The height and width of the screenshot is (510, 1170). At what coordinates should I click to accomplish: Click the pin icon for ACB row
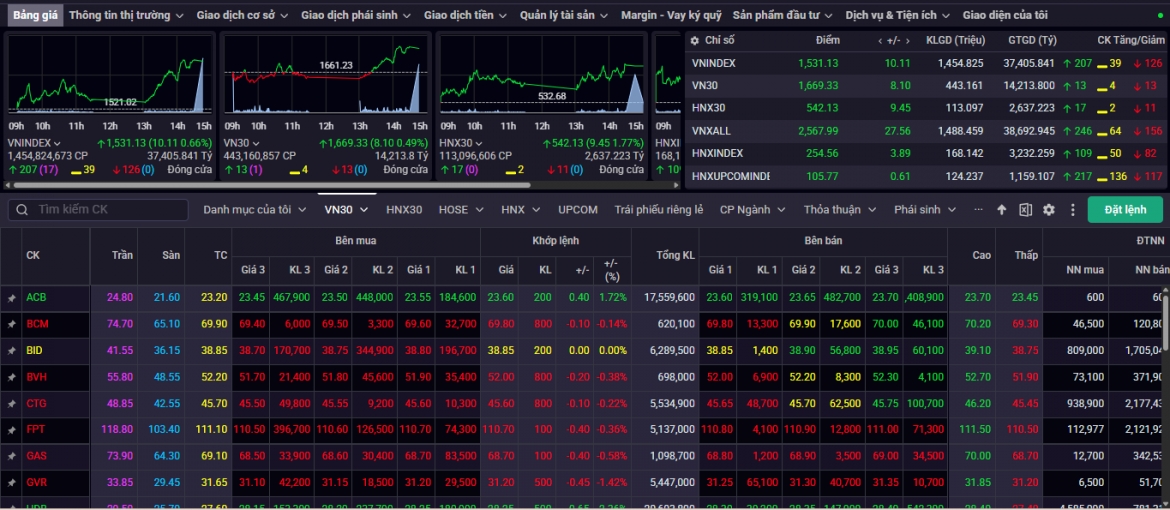tap(11, 298)
